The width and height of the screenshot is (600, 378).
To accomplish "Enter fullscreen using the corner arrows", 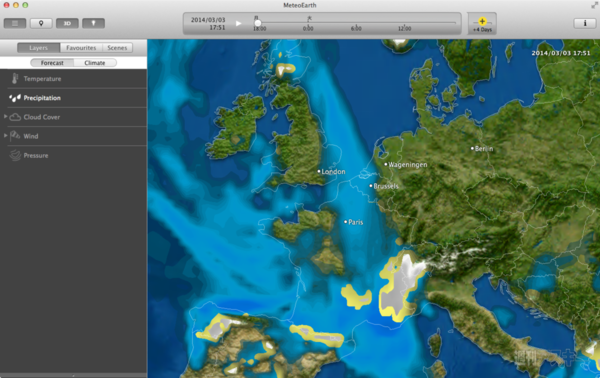I will (x=594, y=5).
